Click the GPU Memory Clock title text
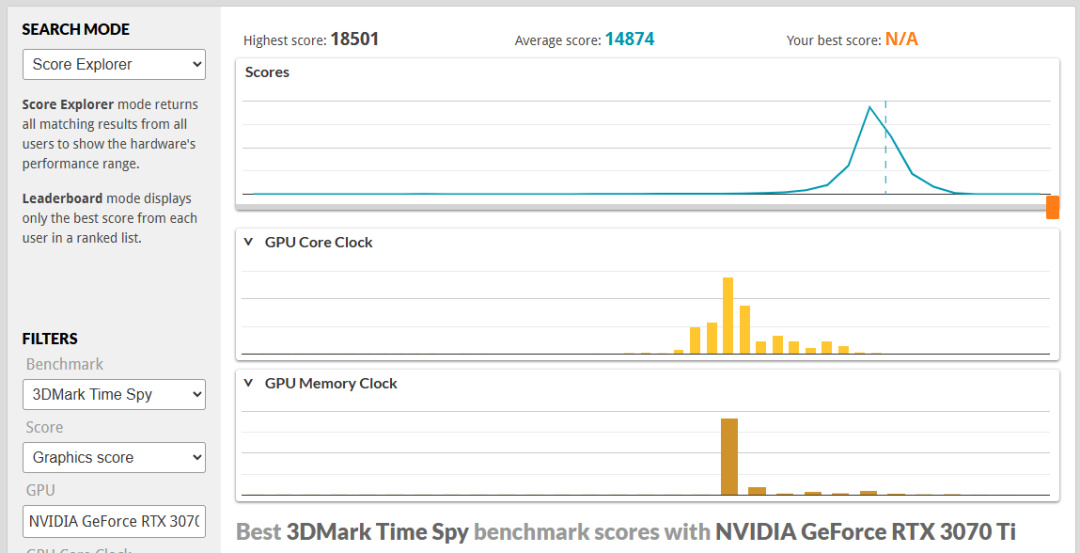Screen dimensions: 1080x553 pos(331,384)
